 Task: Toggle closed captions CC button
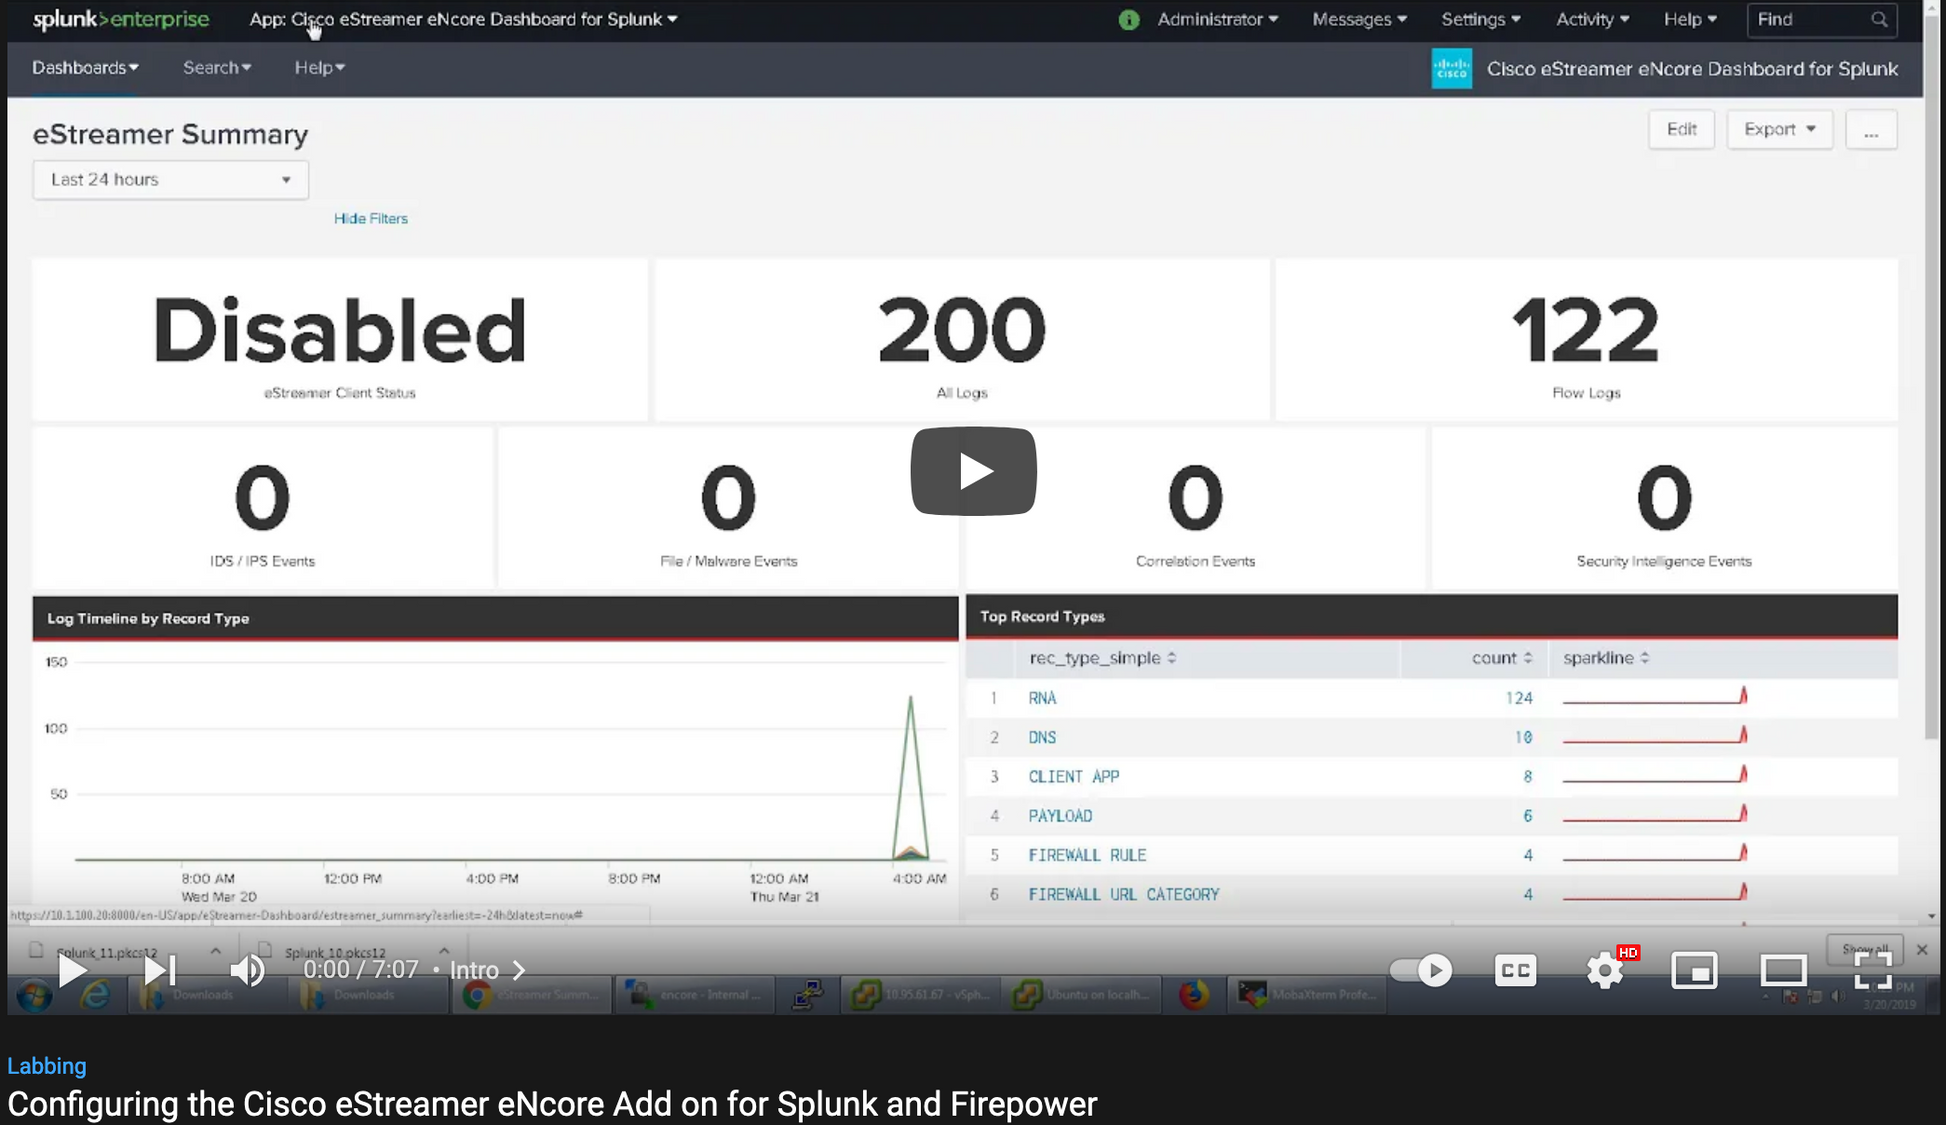[1515, 970]
